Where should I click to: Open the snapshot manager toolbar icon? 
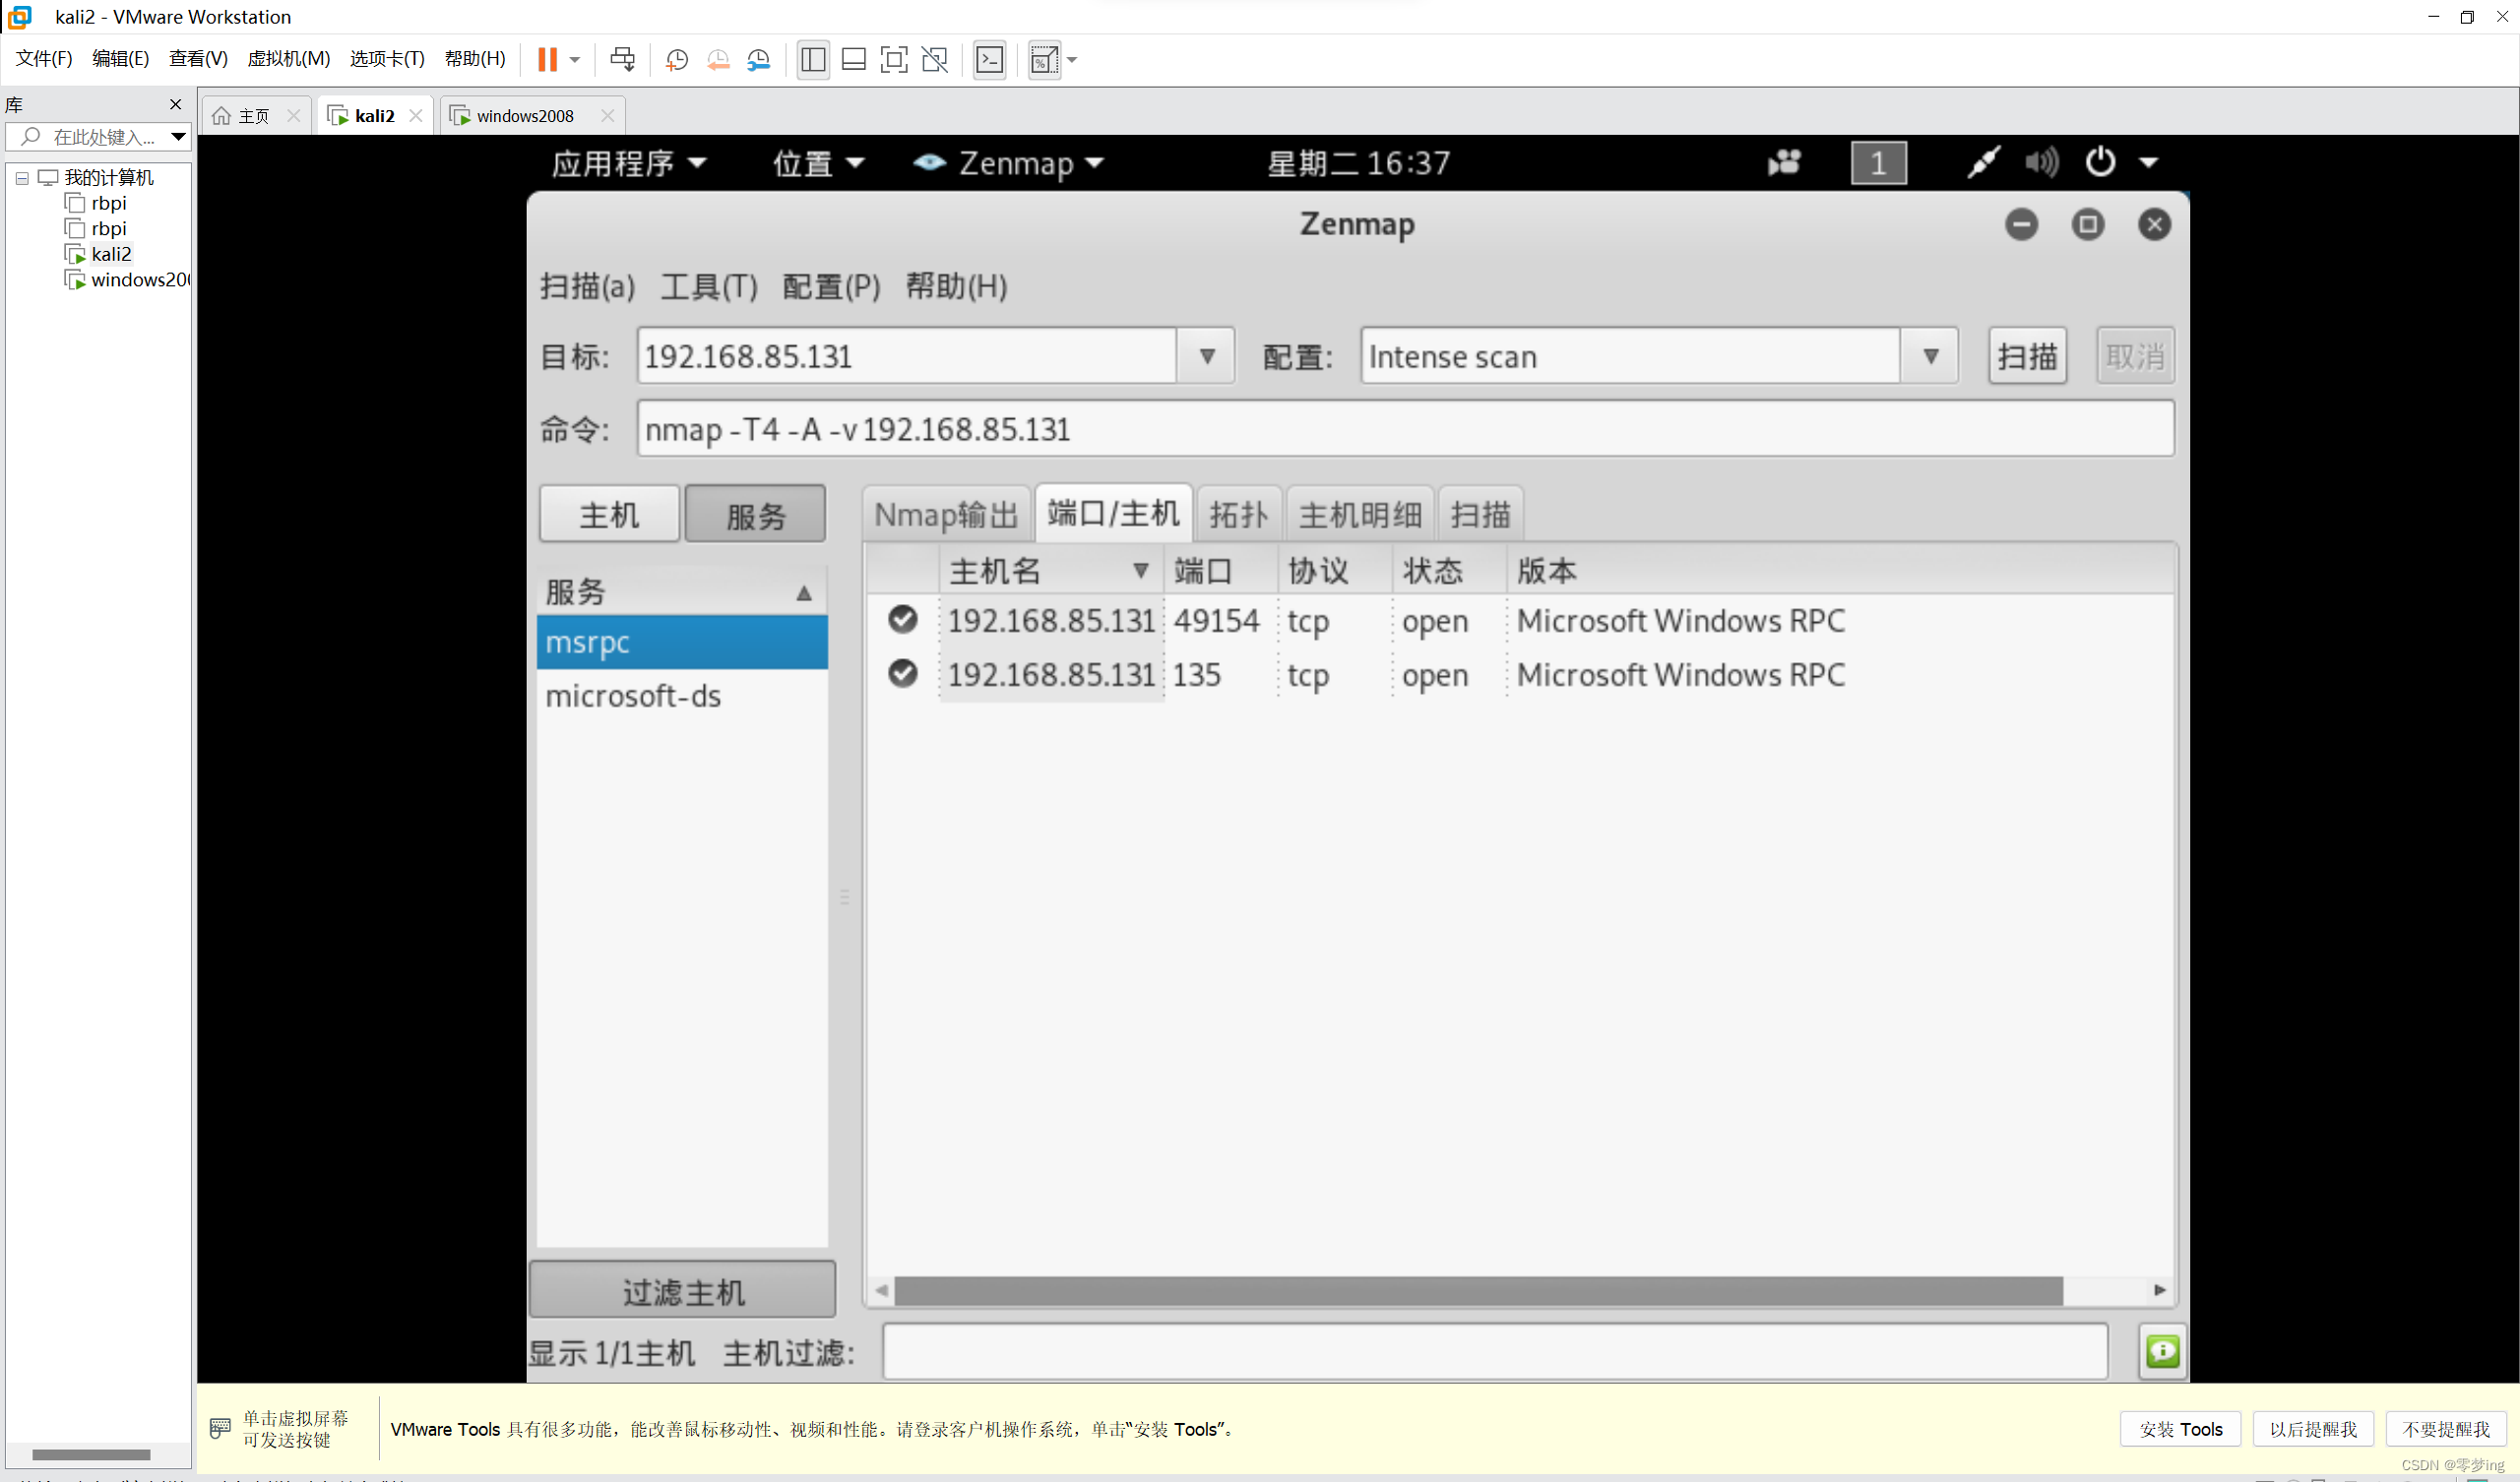tap(759, 60)
